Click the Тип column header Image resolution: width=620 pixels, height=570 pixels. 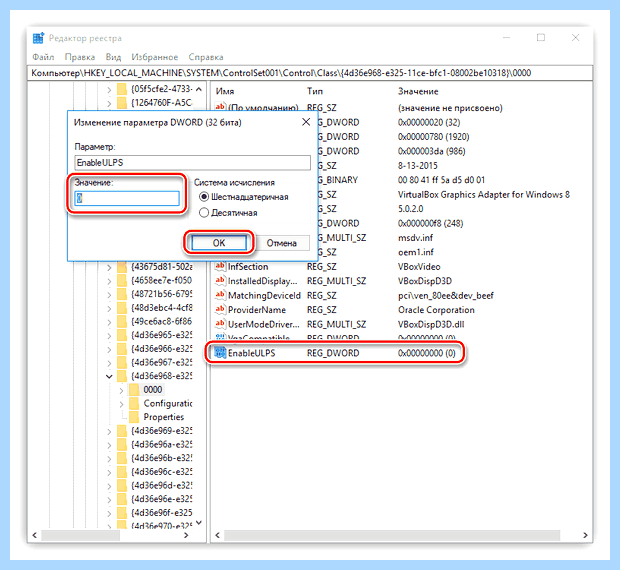pos(315,91)
